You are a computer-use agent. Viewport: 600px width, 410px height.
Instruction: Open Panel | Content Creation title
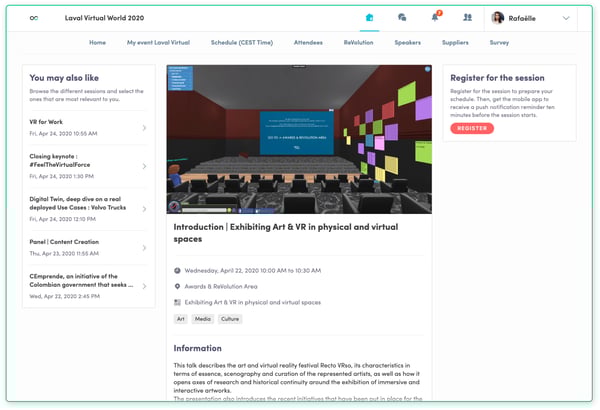pyautogui.click(x=64, y=242)
